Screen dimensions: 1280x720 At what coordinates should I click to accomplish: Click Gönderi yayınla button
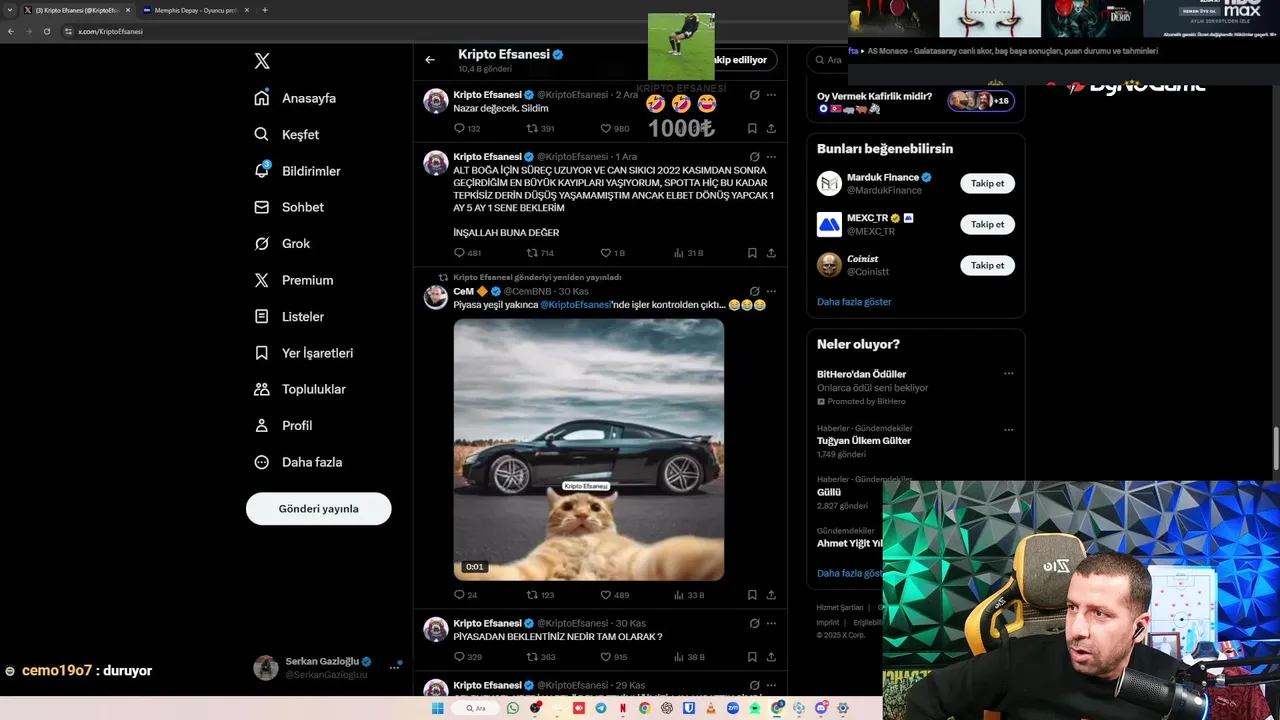point(318,508)
